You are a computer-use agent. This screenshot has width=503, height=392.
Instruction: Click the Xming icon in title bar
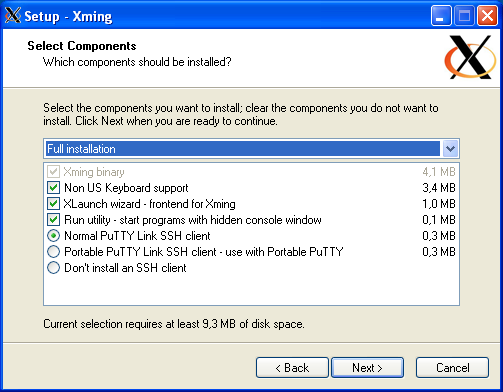point(13,15)
